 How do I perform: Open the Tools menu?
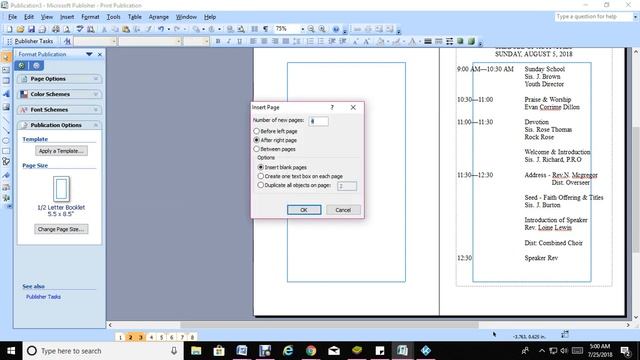point(113,17)
